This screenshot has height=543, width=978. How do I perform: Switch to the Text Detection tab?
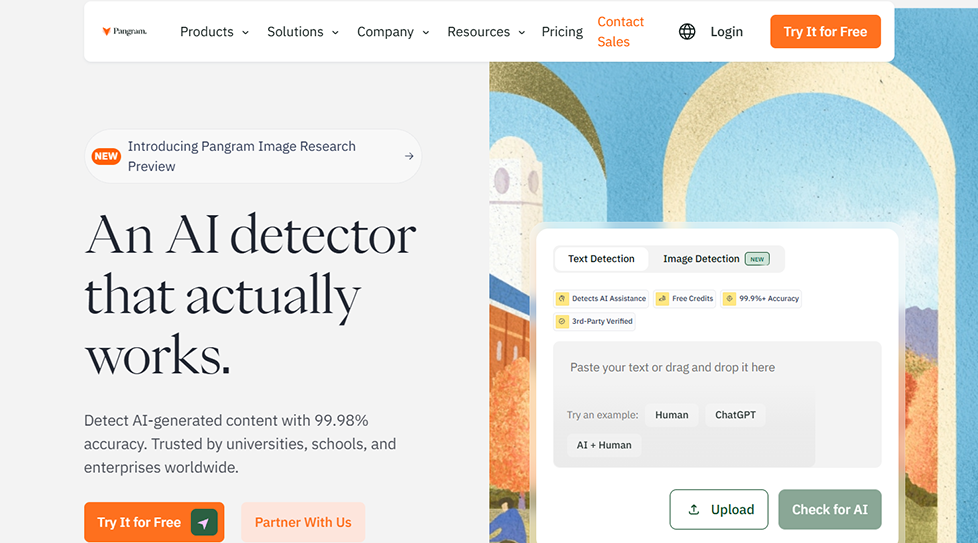tap(601, 259)
